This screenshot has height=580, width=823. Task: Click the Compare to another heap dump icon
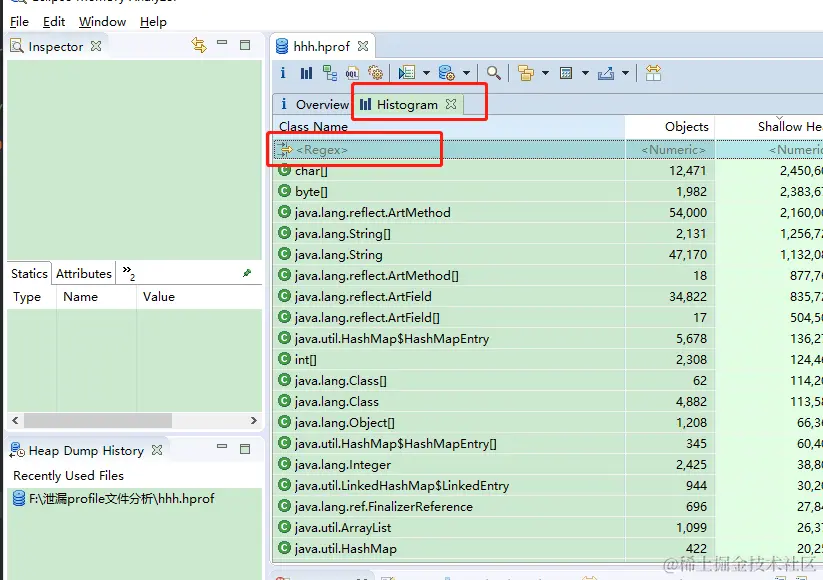[653, 73]
